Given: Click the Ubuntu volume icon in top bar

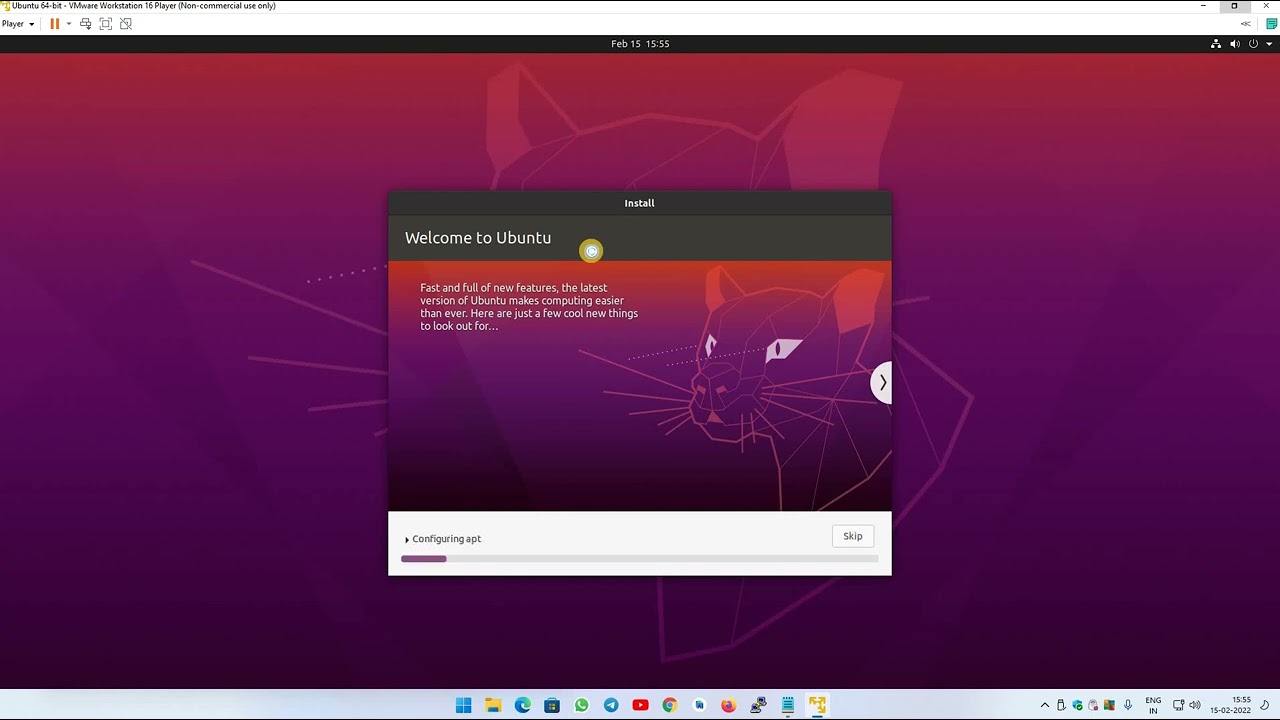Looking at the screenshot, I should pyautogui.click(x=1235, y=44).
